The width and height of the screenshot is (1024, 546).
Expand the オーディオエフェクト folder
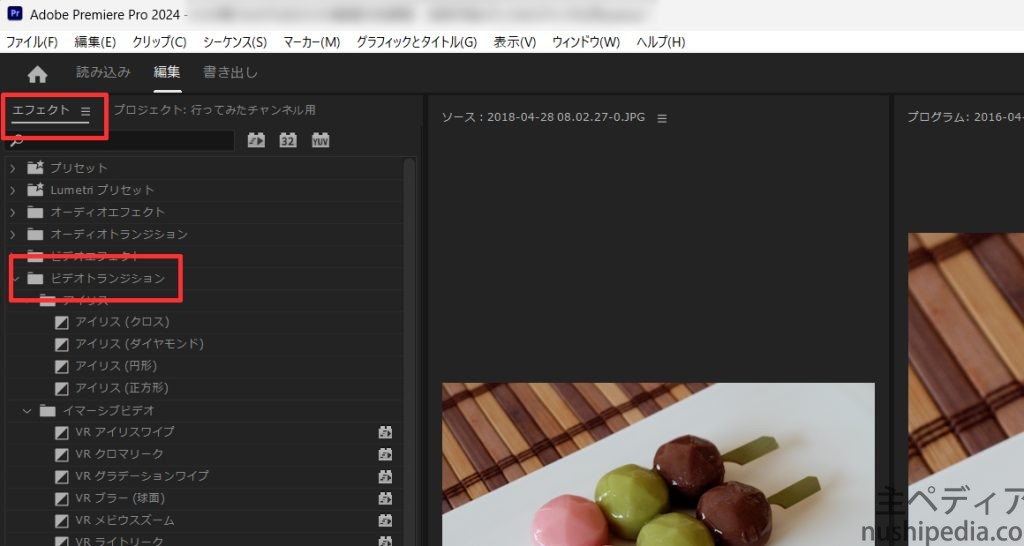tap(13, 212)
